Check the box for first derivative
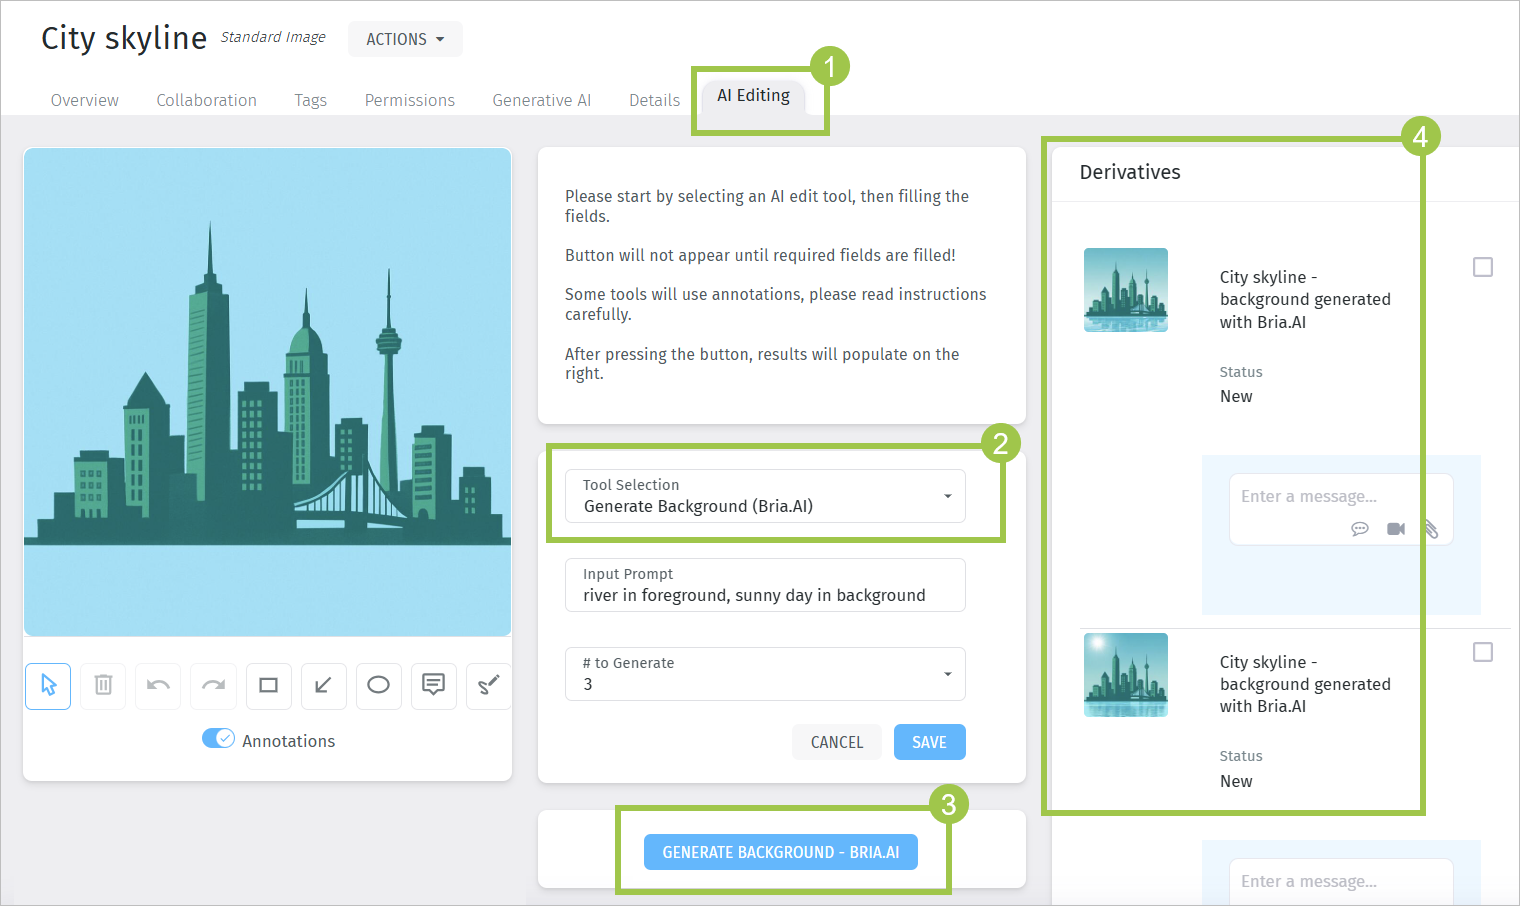This screenshot has height=906, width=1520. point(1483,267)
